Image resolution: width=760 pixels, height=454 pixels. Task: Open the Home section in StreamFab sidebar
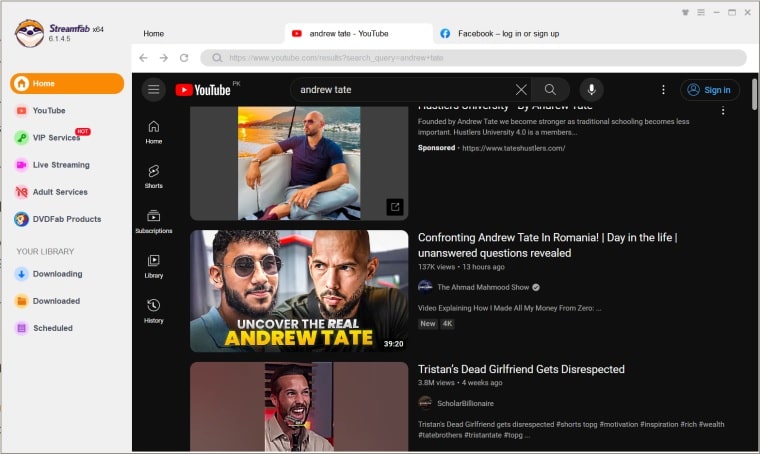pos(67,83)
